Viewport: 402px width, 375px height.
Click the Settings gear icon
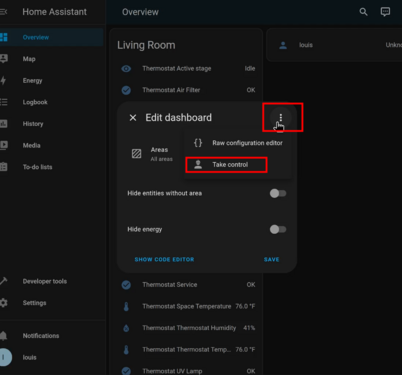[x=4, y=303]
